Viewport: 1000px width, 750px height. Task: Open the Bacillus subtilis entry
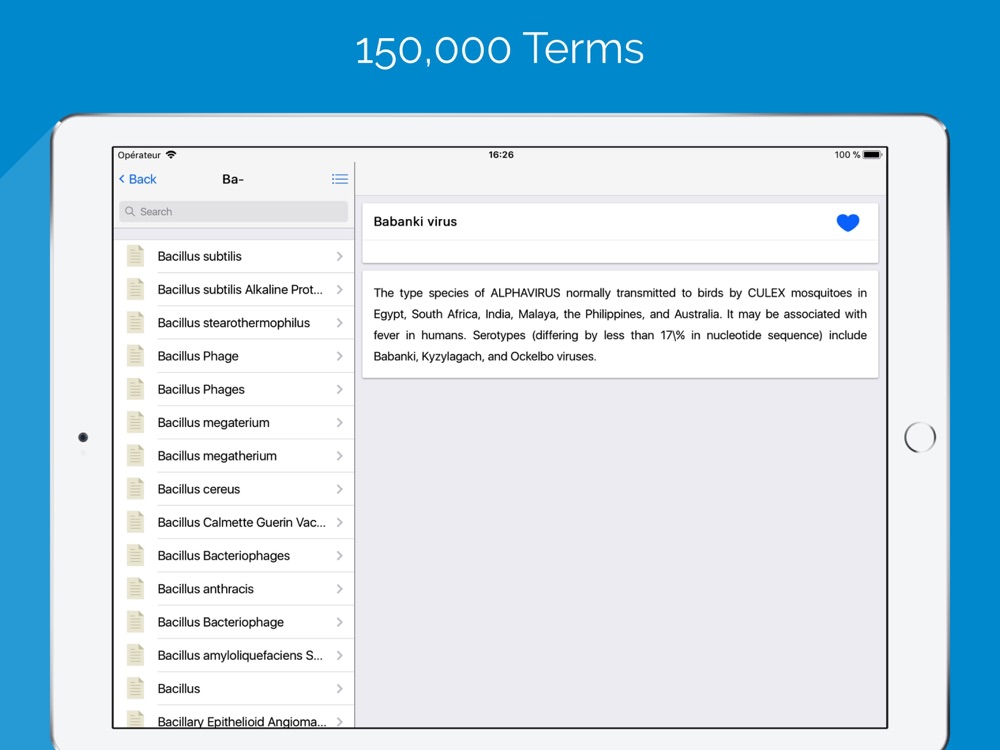coord(233,256)
